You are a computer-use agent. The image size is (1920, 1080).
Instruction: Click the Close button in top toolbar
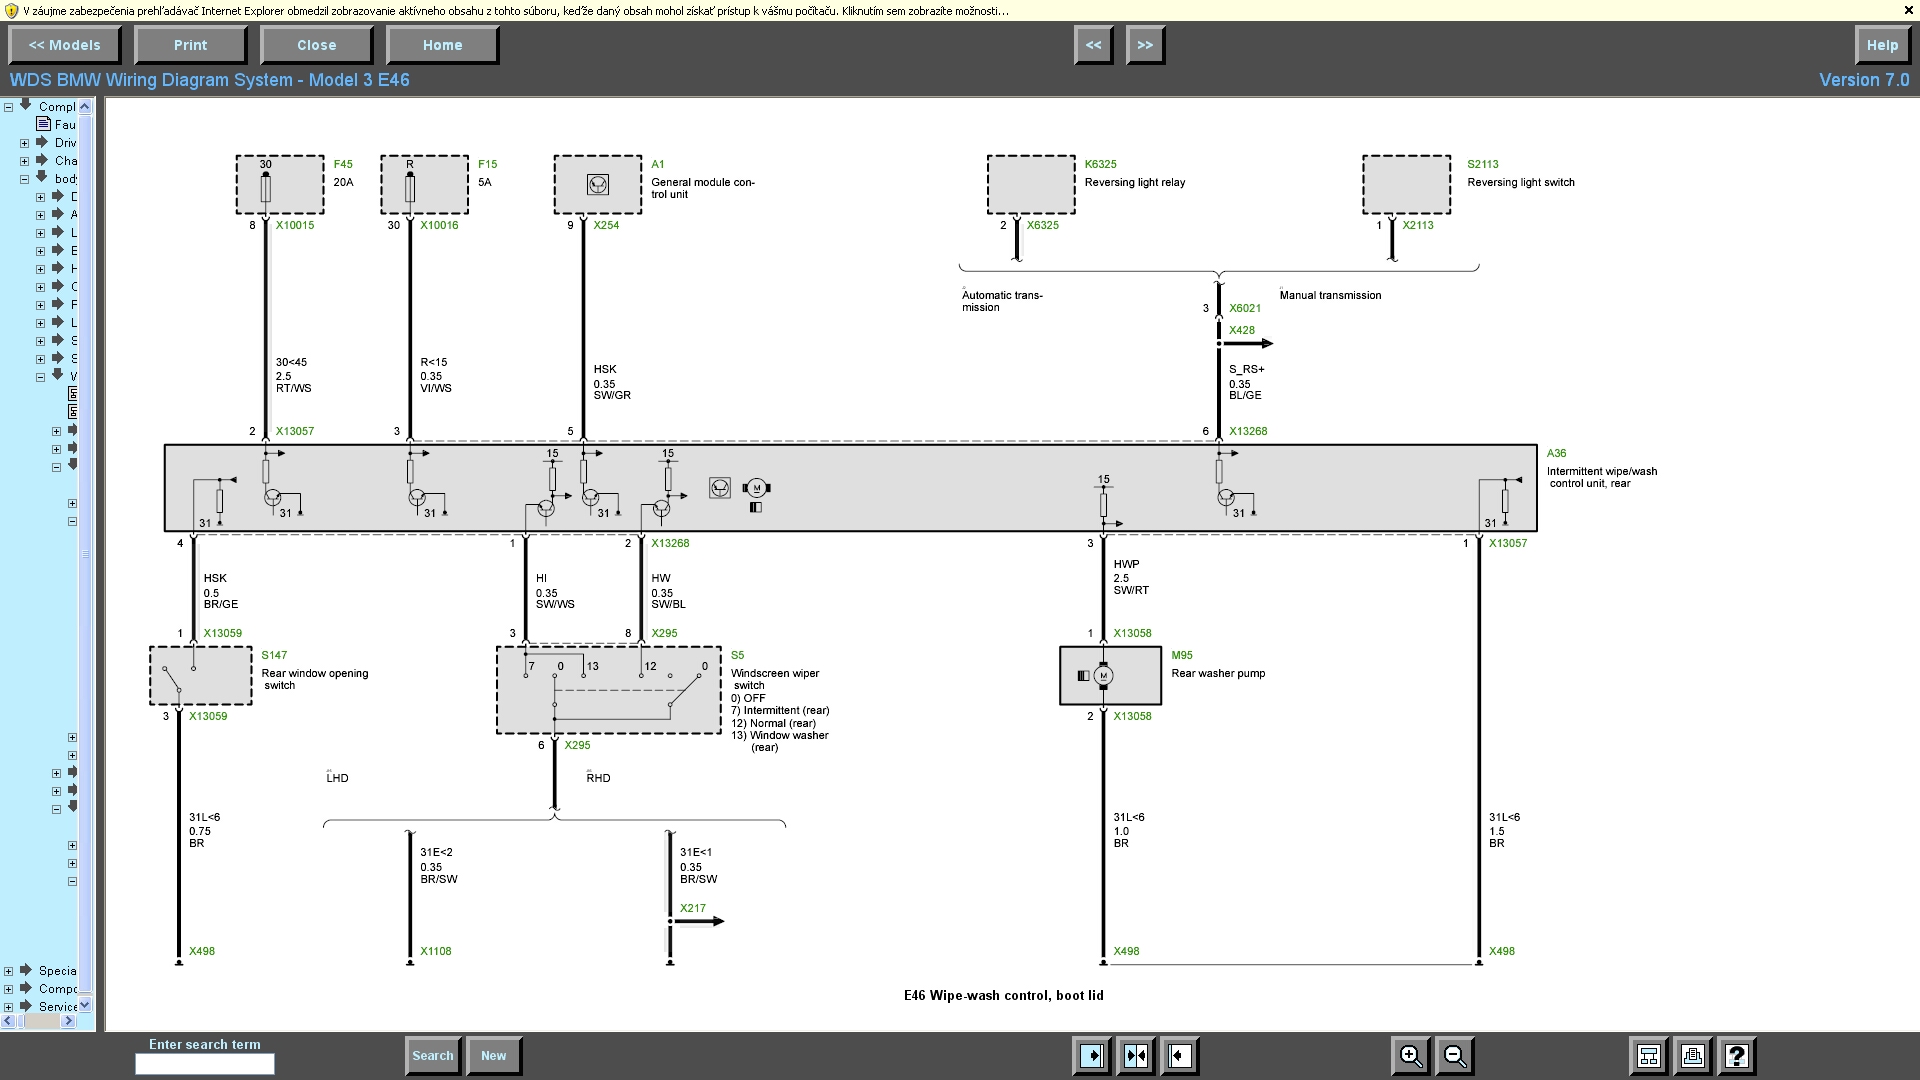point(317,45)
